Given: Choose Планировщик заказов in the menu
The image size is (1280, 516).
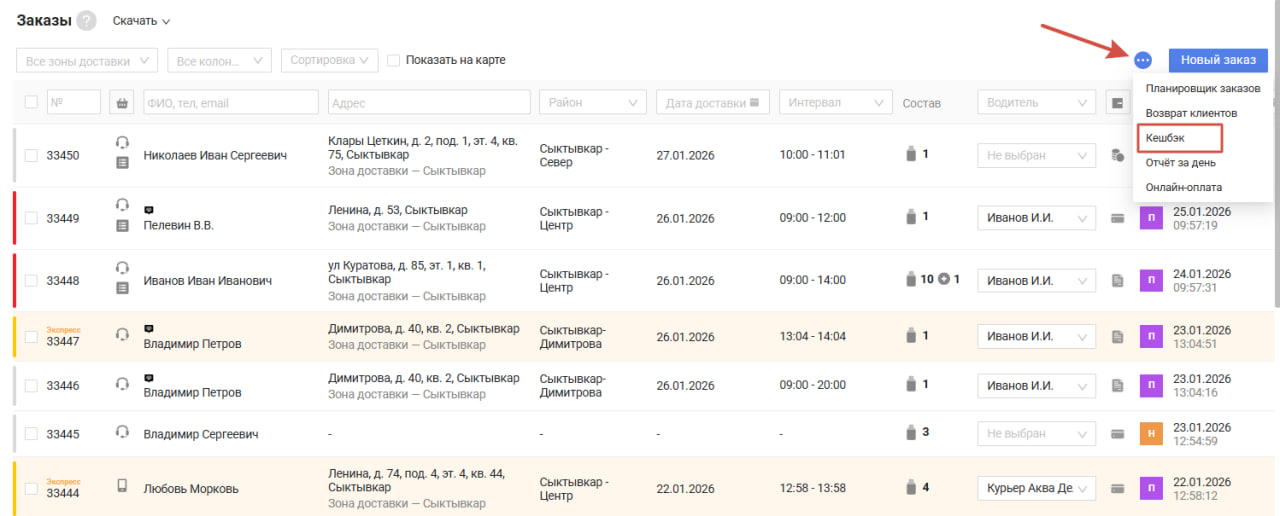Looking at the screenshot, I should 1202,88.
